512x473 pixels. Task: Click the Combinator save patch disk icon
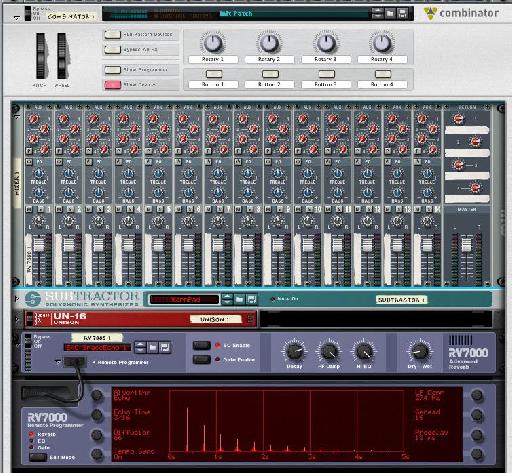(402, 13)
